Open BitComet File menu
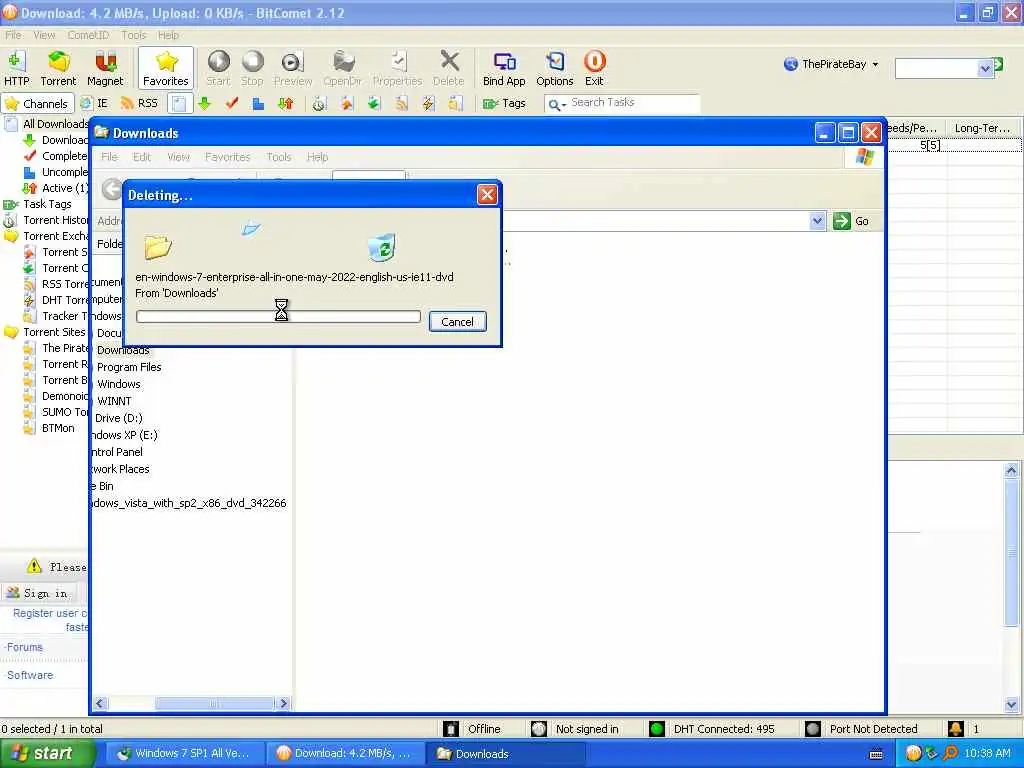The height and width of the screenshot is (768, 1024). point(13,35)
